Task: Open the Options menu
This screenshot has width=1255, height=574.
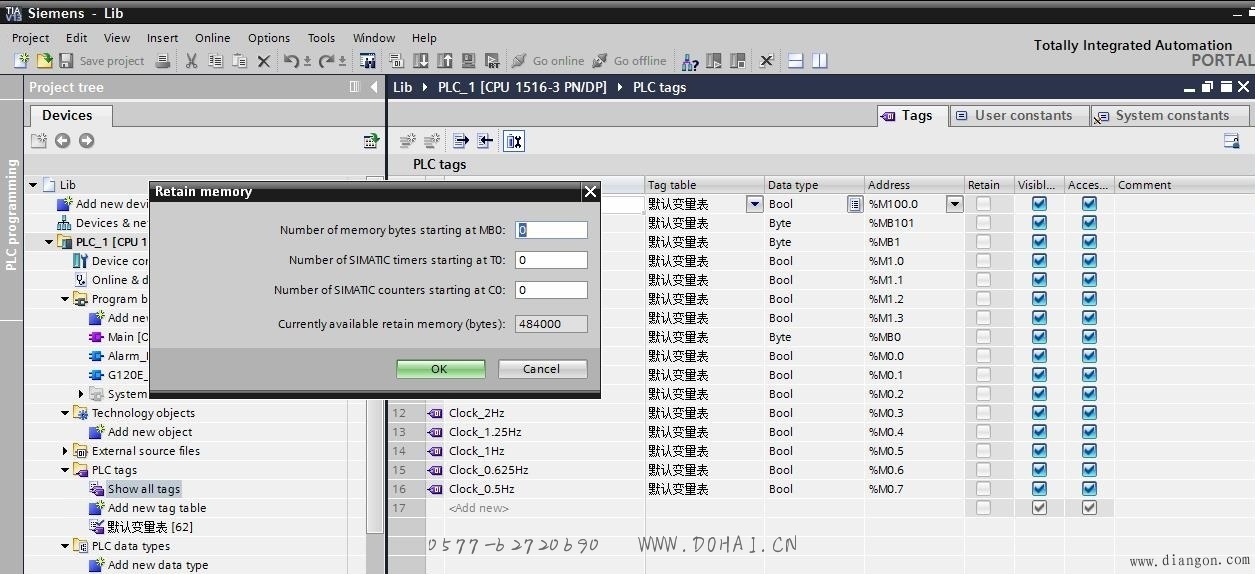Action: [269, 38]
